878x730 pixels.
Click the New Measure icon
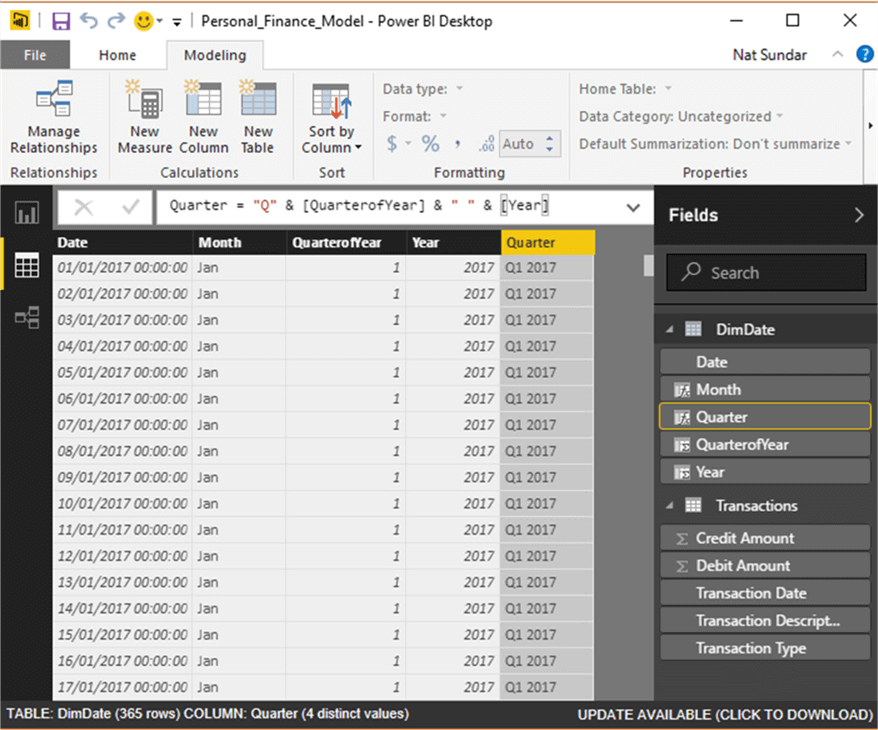coord(144,118)
